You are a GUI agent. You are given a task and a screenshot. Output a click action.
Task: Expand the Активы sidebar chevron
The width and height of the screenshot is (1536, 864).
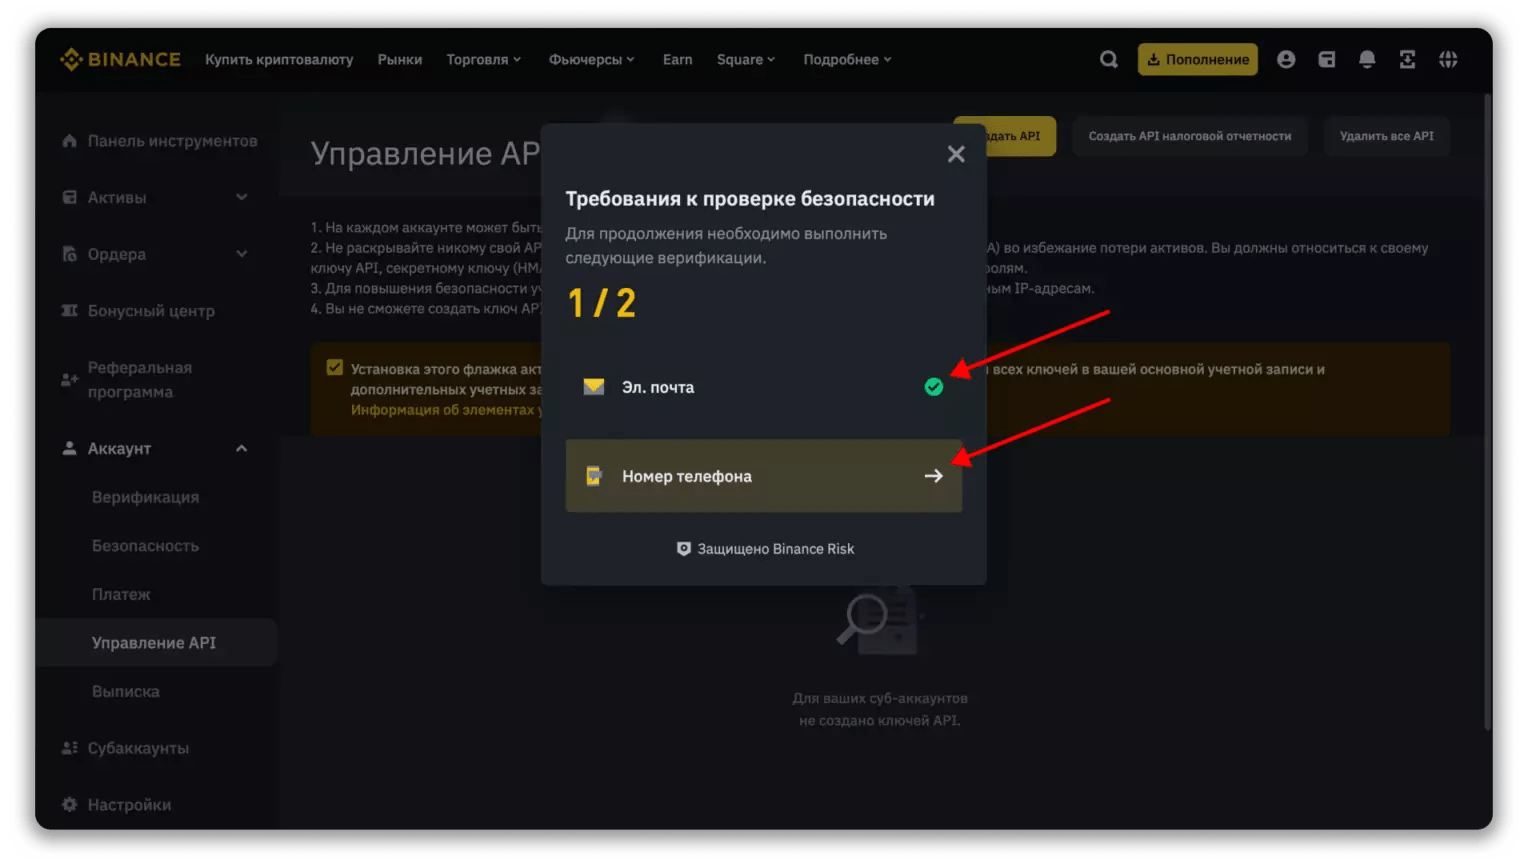(242, 197)
